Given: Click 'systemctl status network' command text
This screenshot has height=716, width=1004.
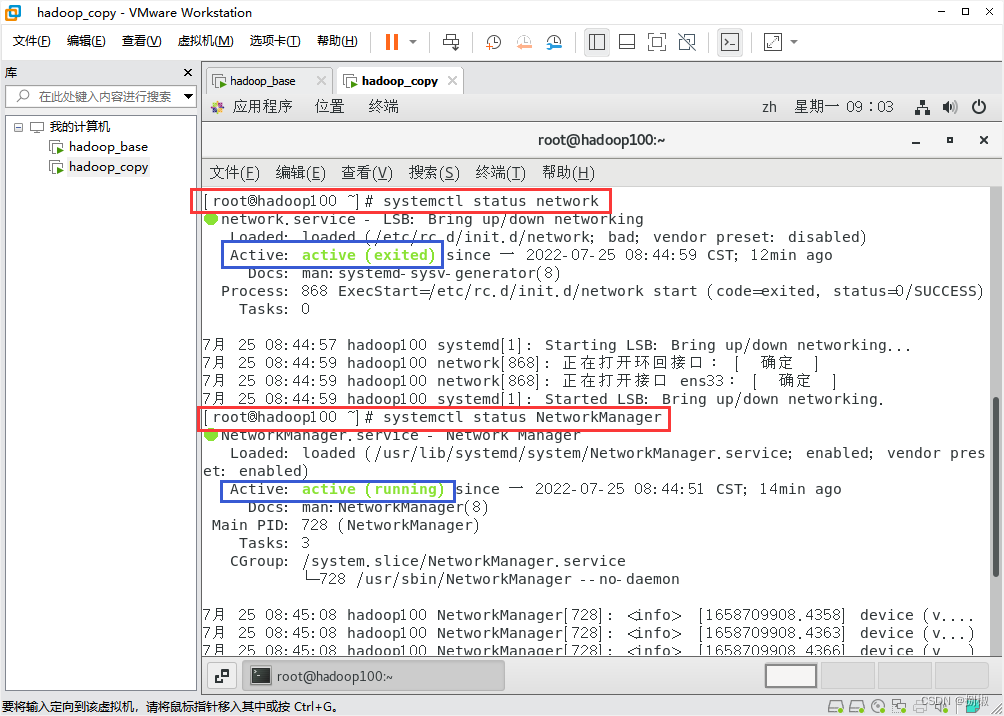Looking at the screenshot, I should 490,201.
